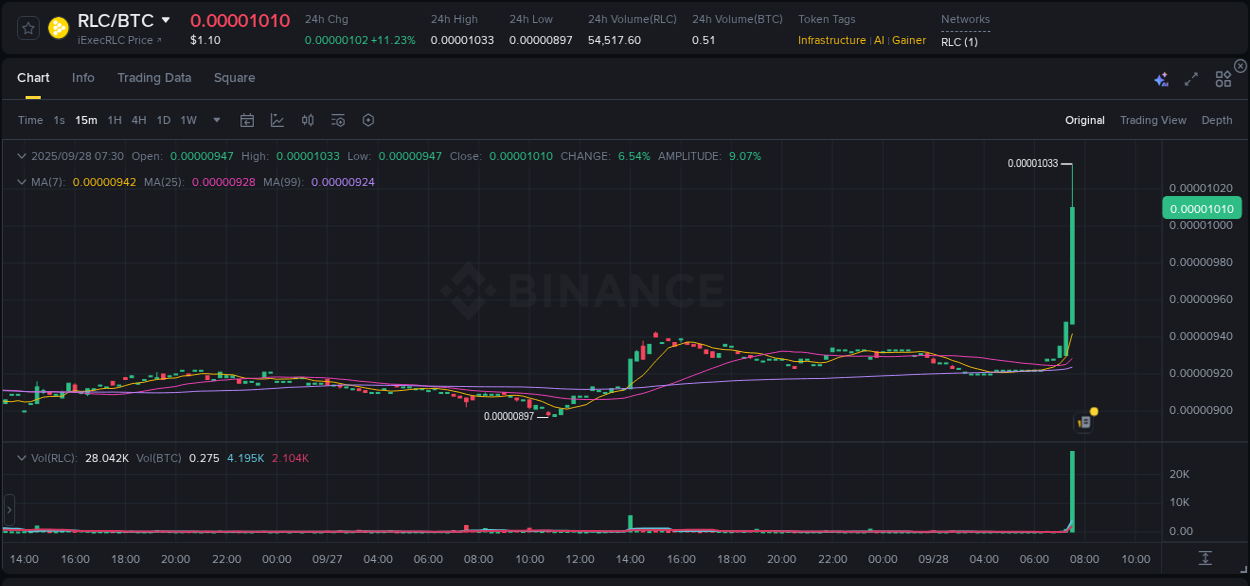Image resolution: width=1250 pixels, height=586 pixels.
Task: Click the Gainer token tag
Action: tap(908, 40)
